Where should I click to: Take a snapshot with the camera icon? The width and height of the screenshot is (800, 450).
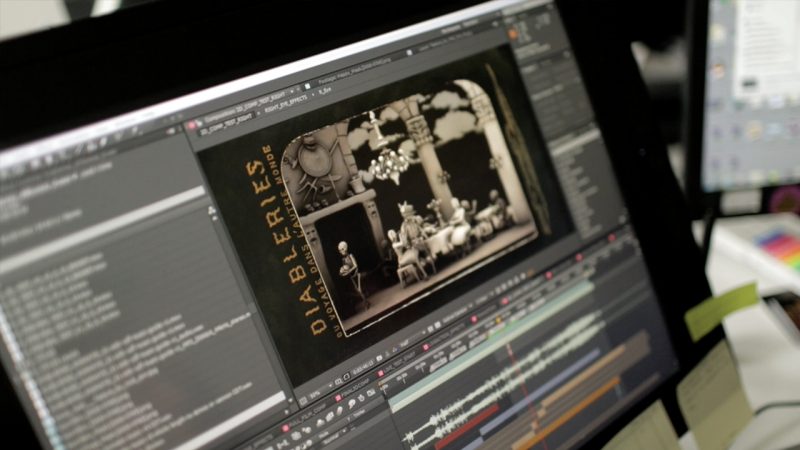pos(379,359)
